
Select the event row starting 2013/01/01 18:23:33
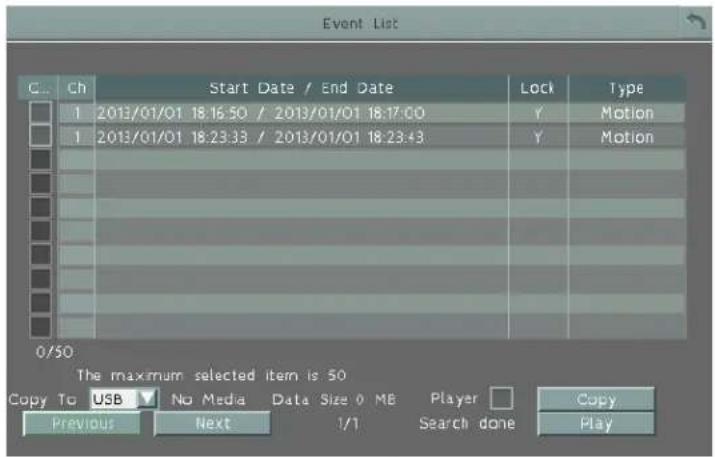[372, 137]
